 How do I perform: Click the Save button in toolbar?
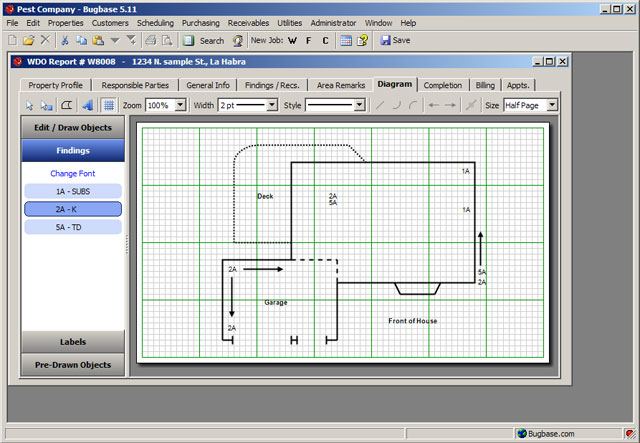click(392, 41)
